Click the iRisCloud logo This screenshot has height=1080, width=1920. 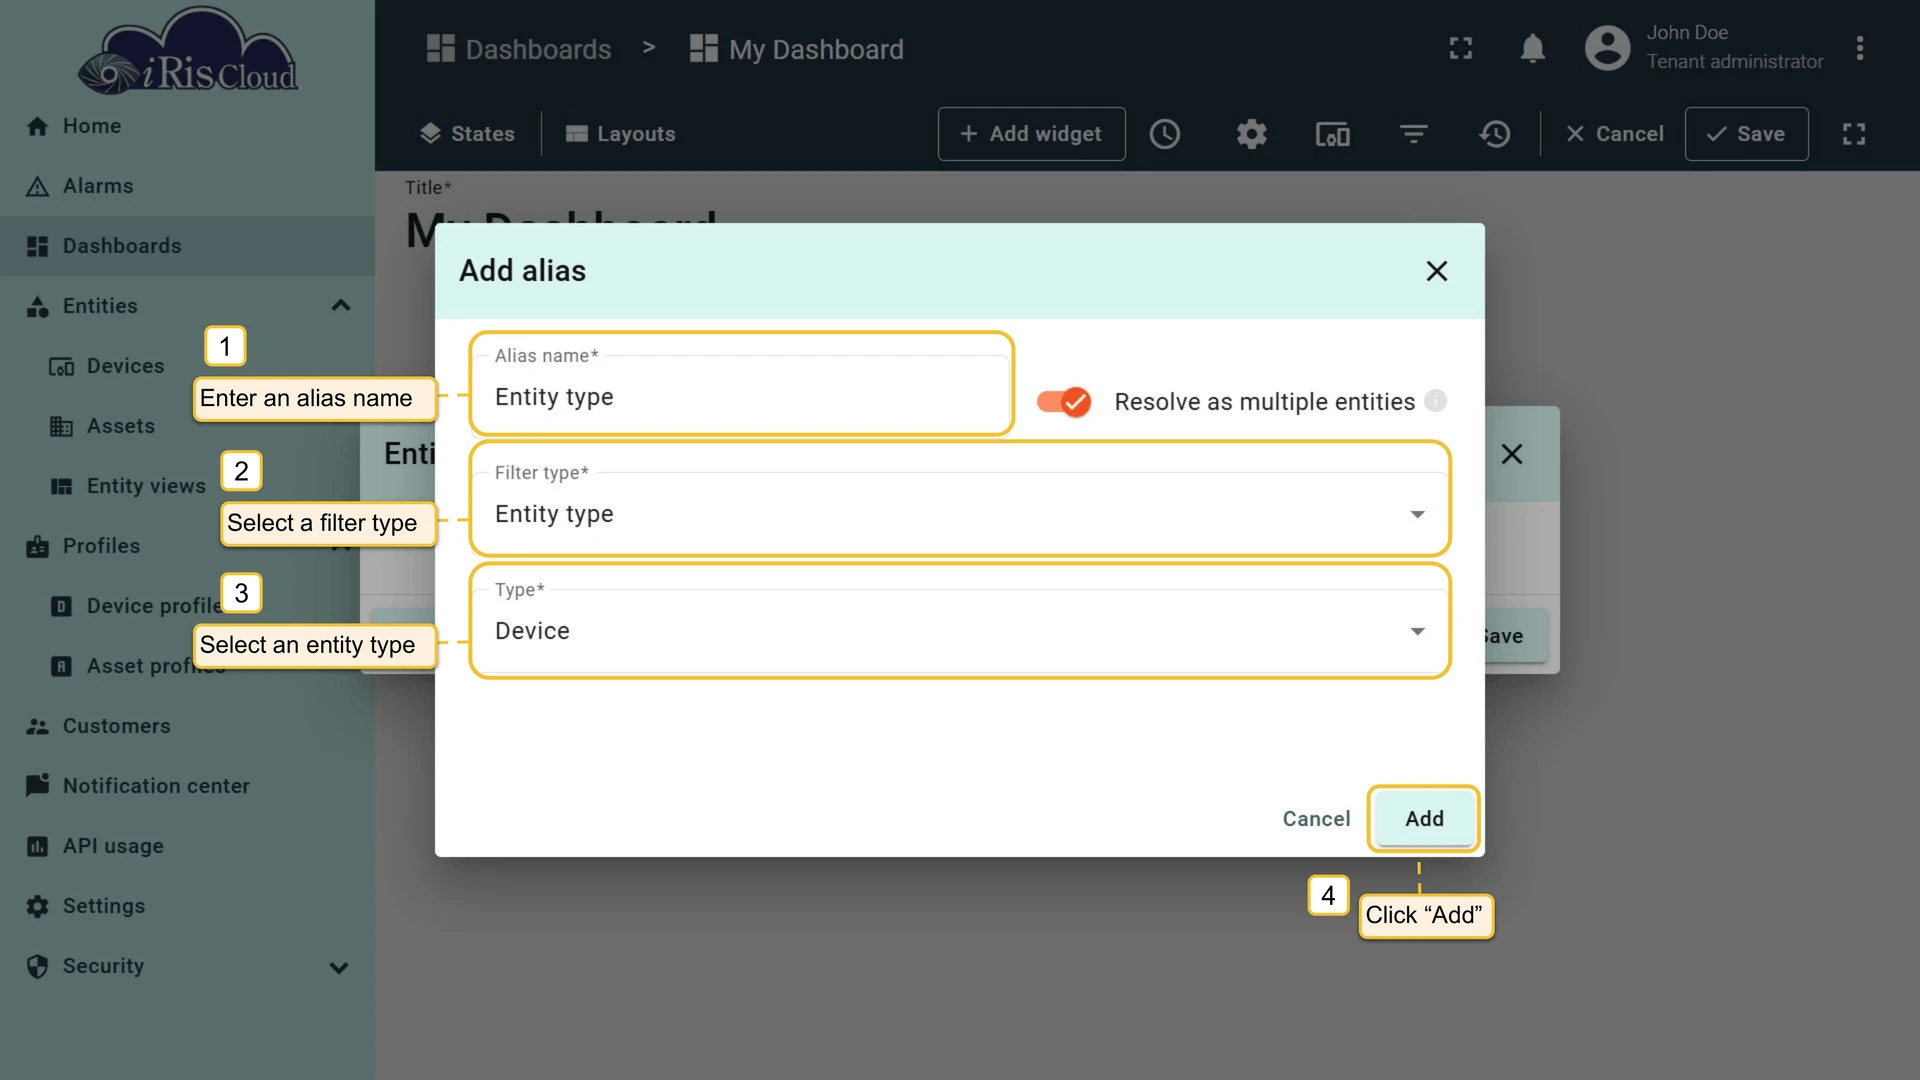click(187, 52)
